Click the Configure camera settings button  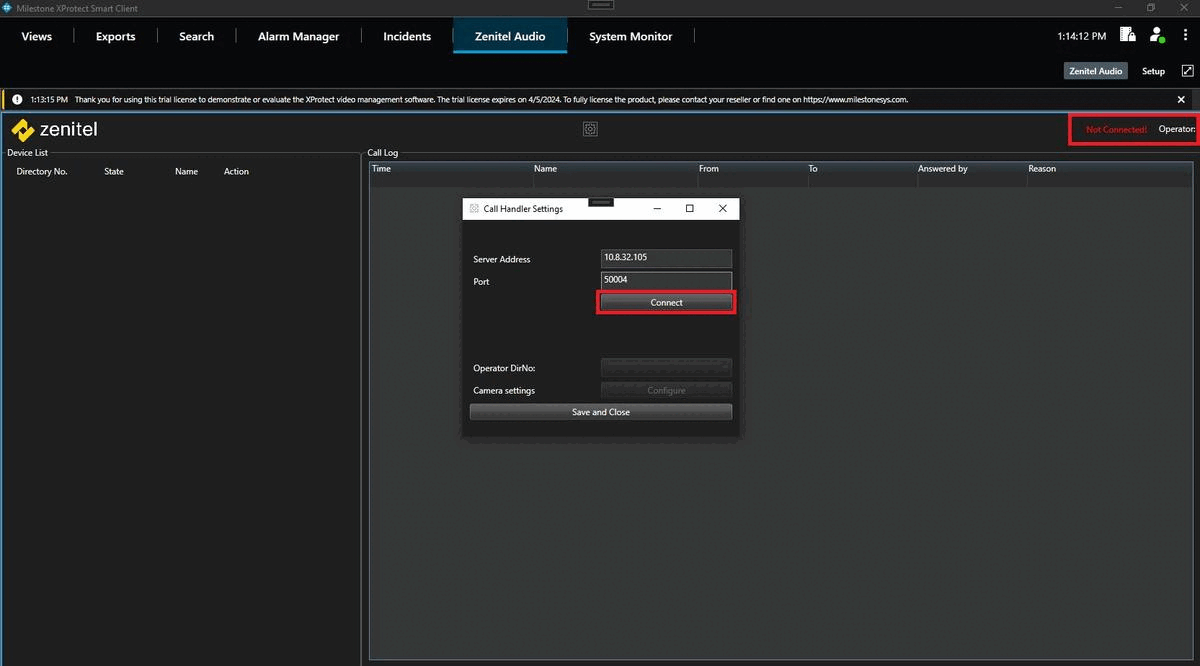pos(666,390)
